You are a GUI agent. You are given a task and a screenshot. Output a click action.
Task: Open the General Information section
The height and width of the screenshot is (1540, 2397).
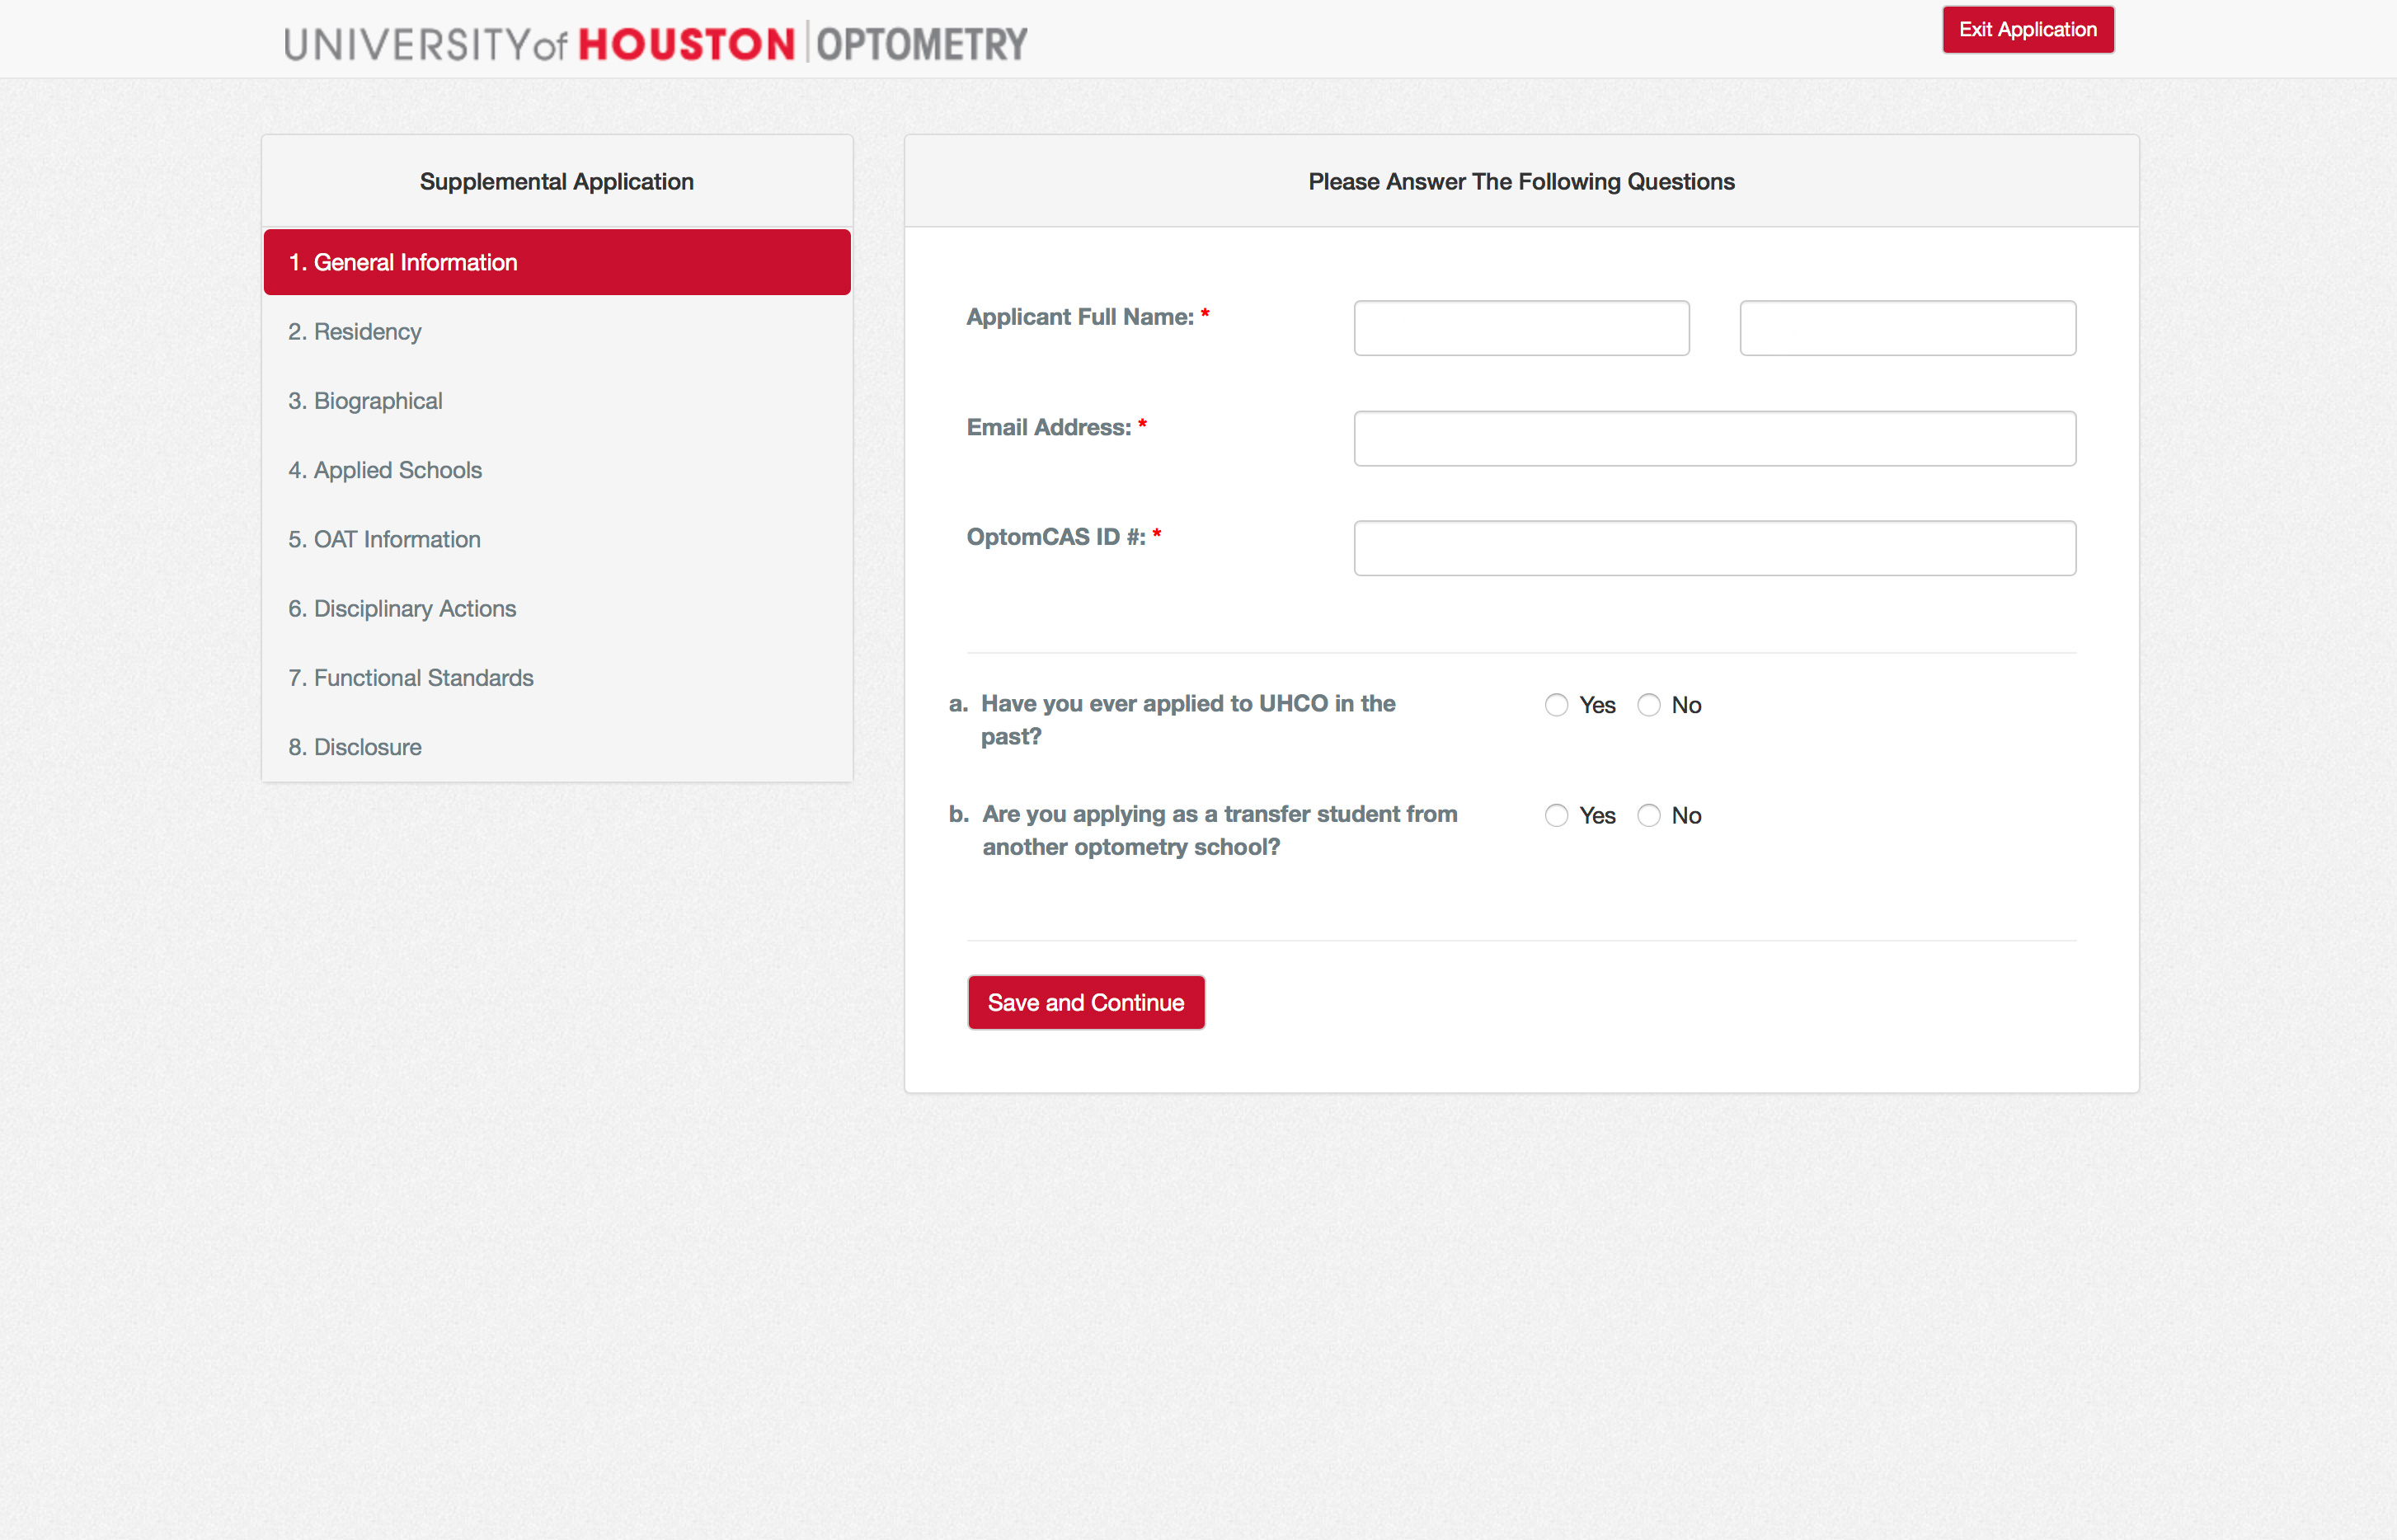(556, 262)
